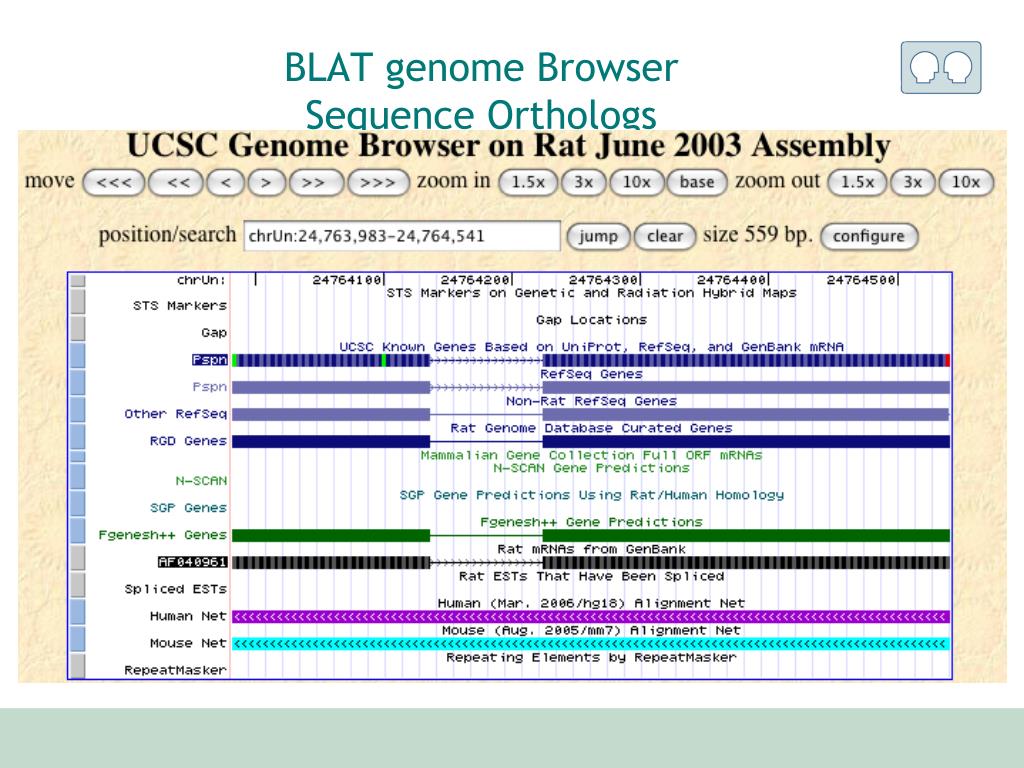The width and height of the screenshot is (1024, 768).
Task: Click ruler position 24764300
Action: (x=604, y=280)
